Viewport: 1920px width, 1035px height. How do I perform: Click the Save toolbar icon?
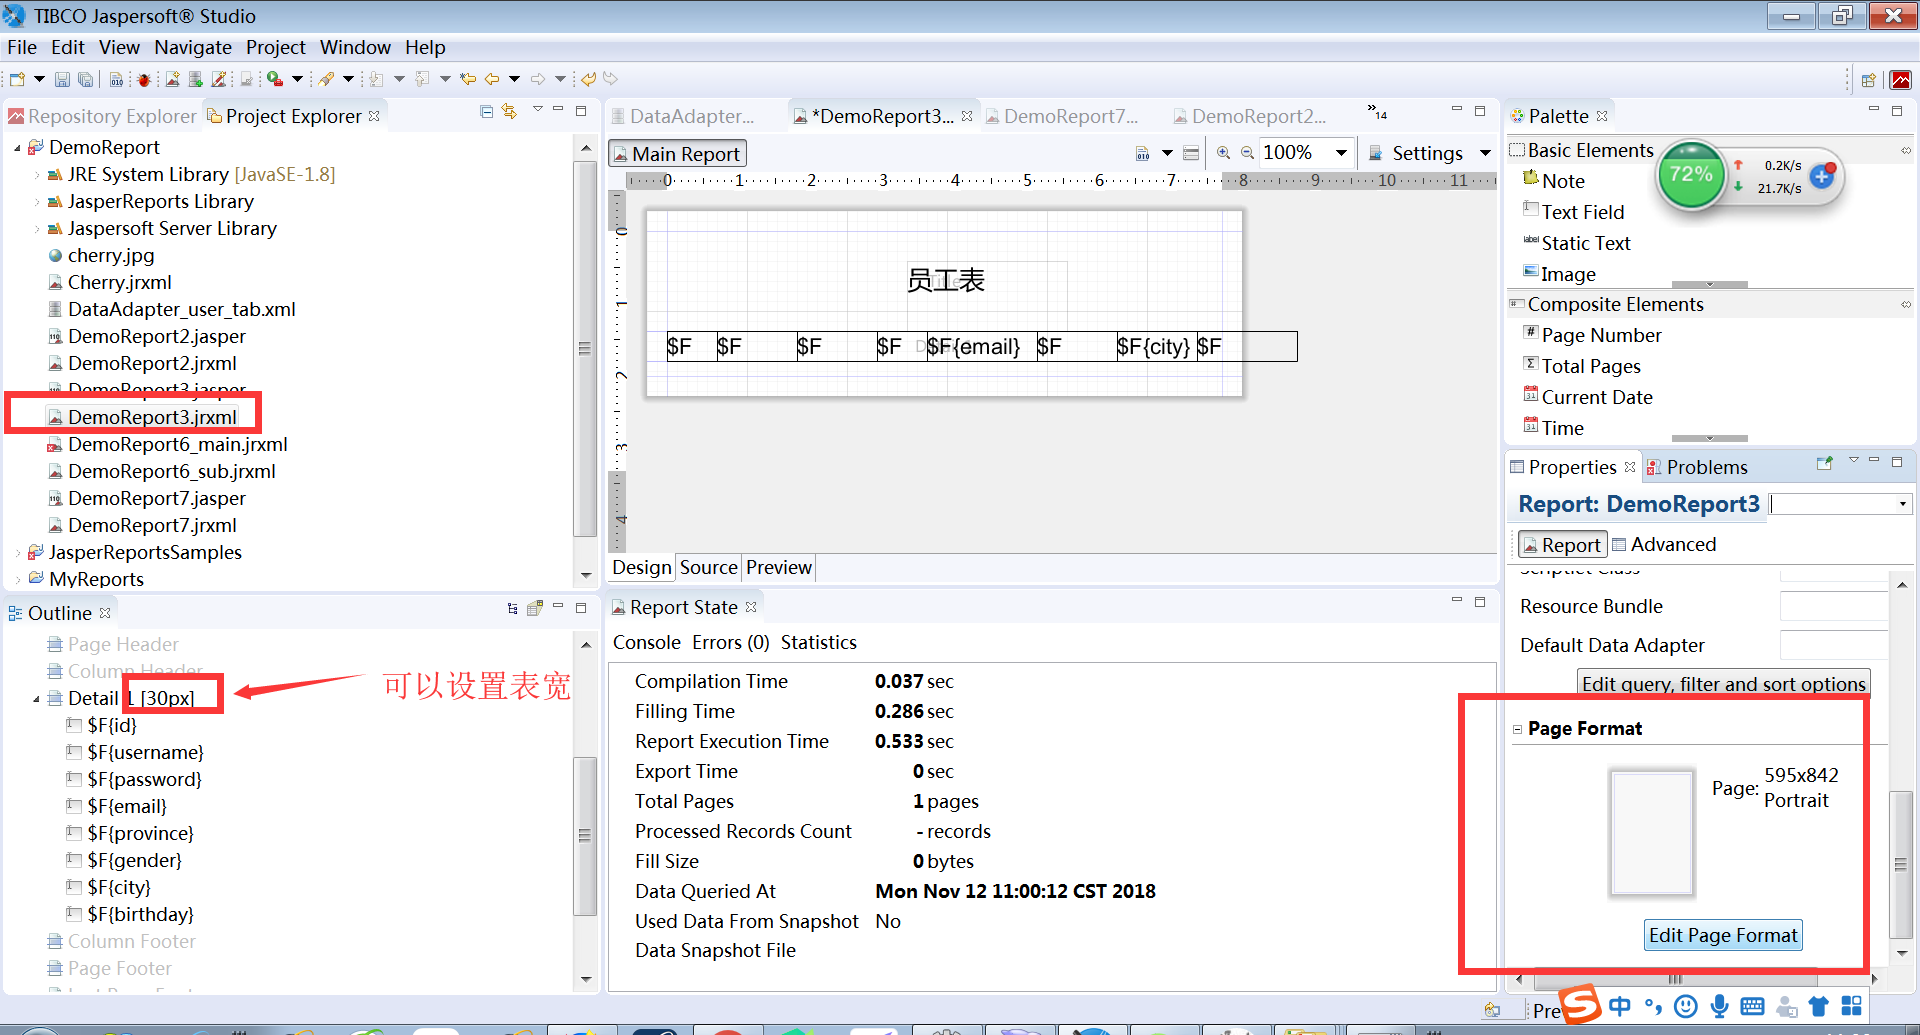[62, 79]
